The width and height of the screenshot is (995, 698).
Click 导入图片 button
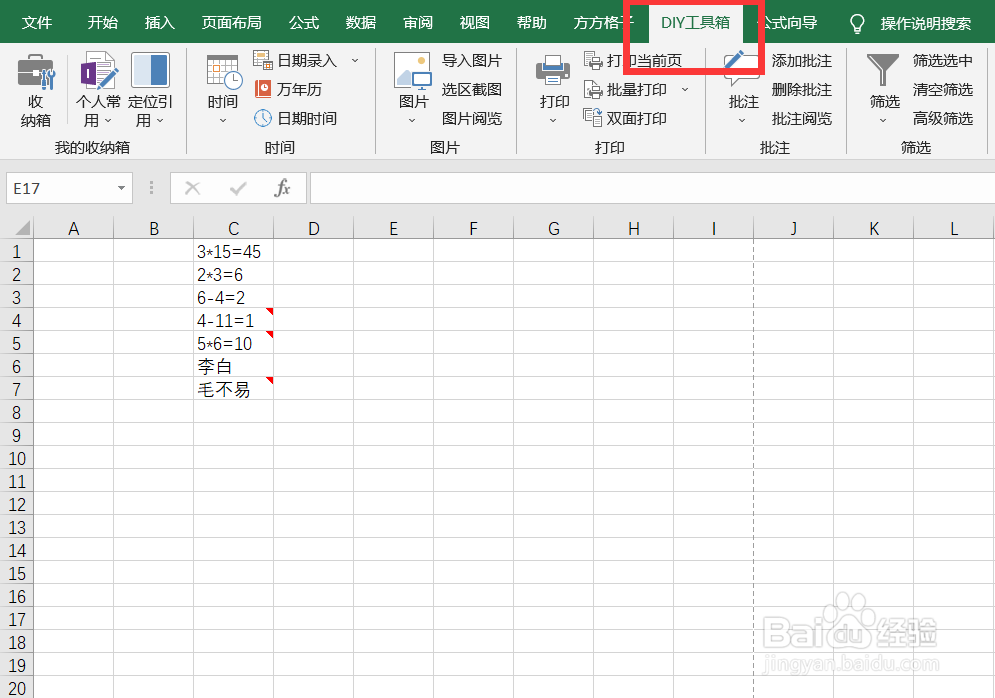coord(471,60)
